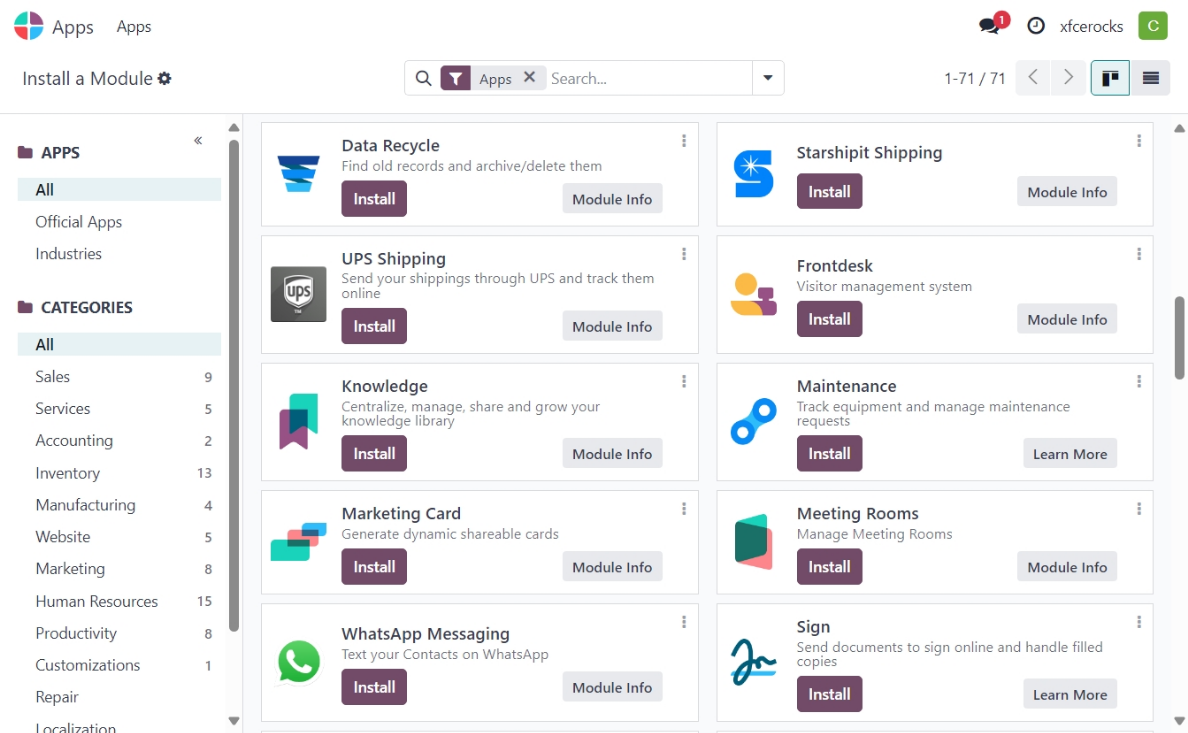The image size is (1188, 733).
Task: Click the main page vertical scrollbar
Action: [1179, 338]
